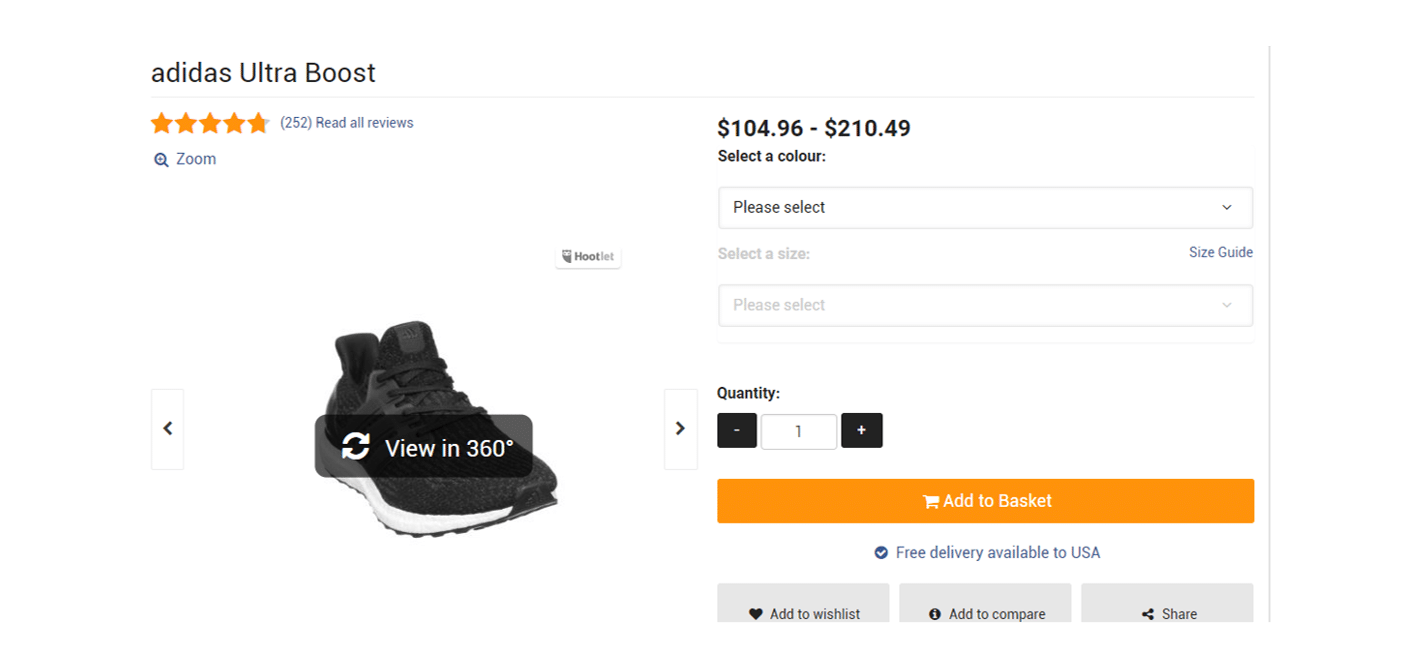Screen dimensions: 1406x671
Task: Click the Hootlet icon on the product image
Action: (x=569, y=256)
